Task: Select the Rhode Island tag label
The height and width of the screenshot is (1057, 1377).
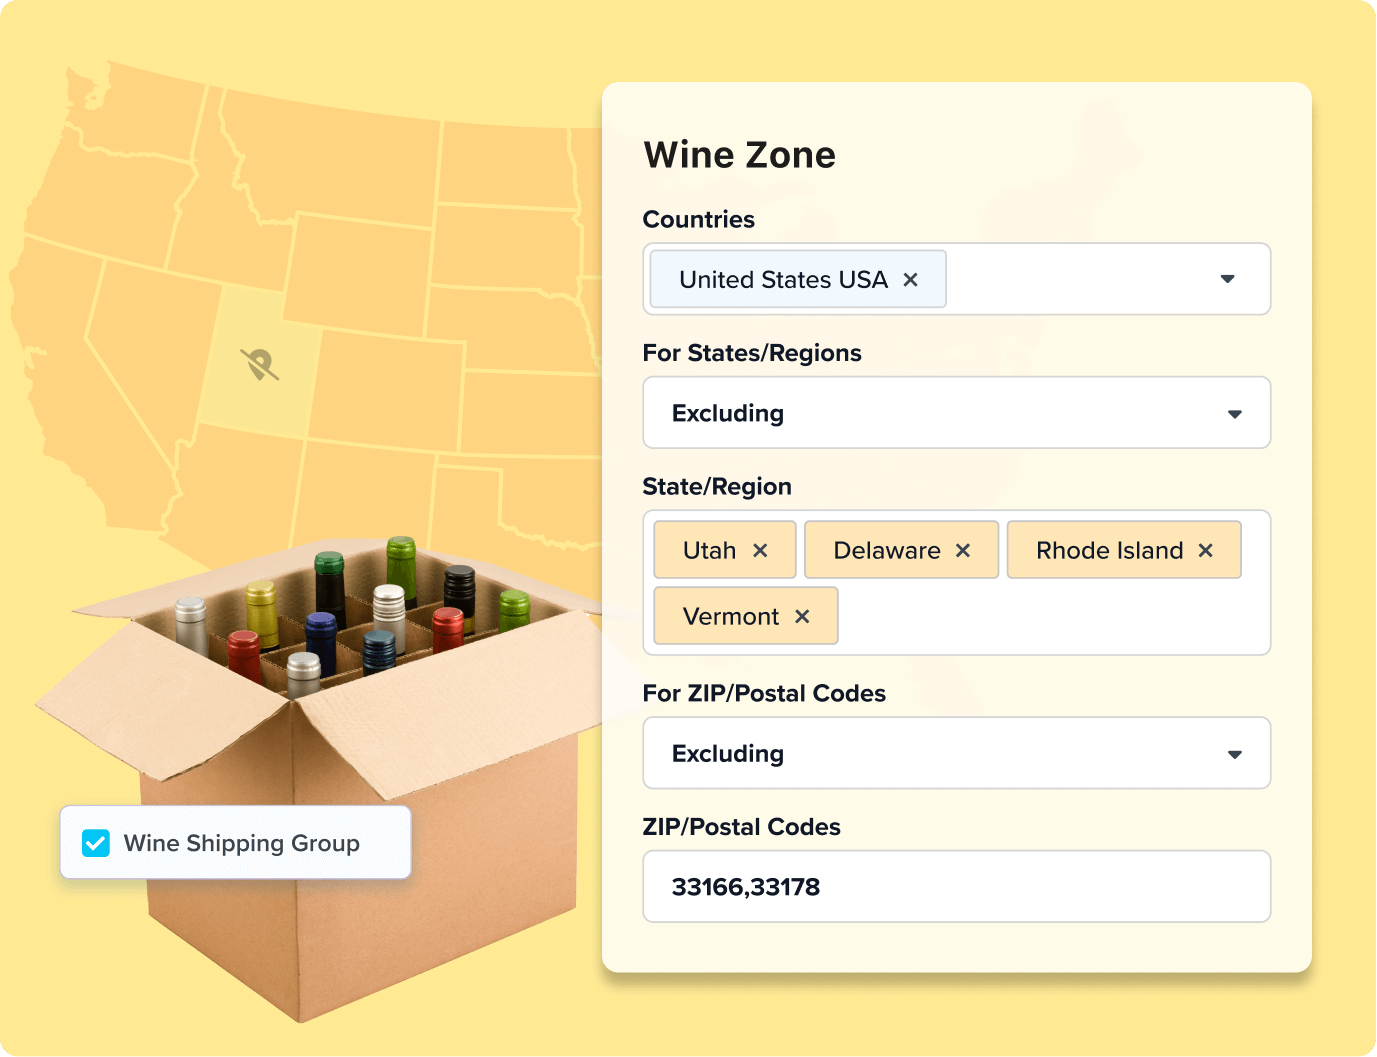Action: pos(1109,551)
